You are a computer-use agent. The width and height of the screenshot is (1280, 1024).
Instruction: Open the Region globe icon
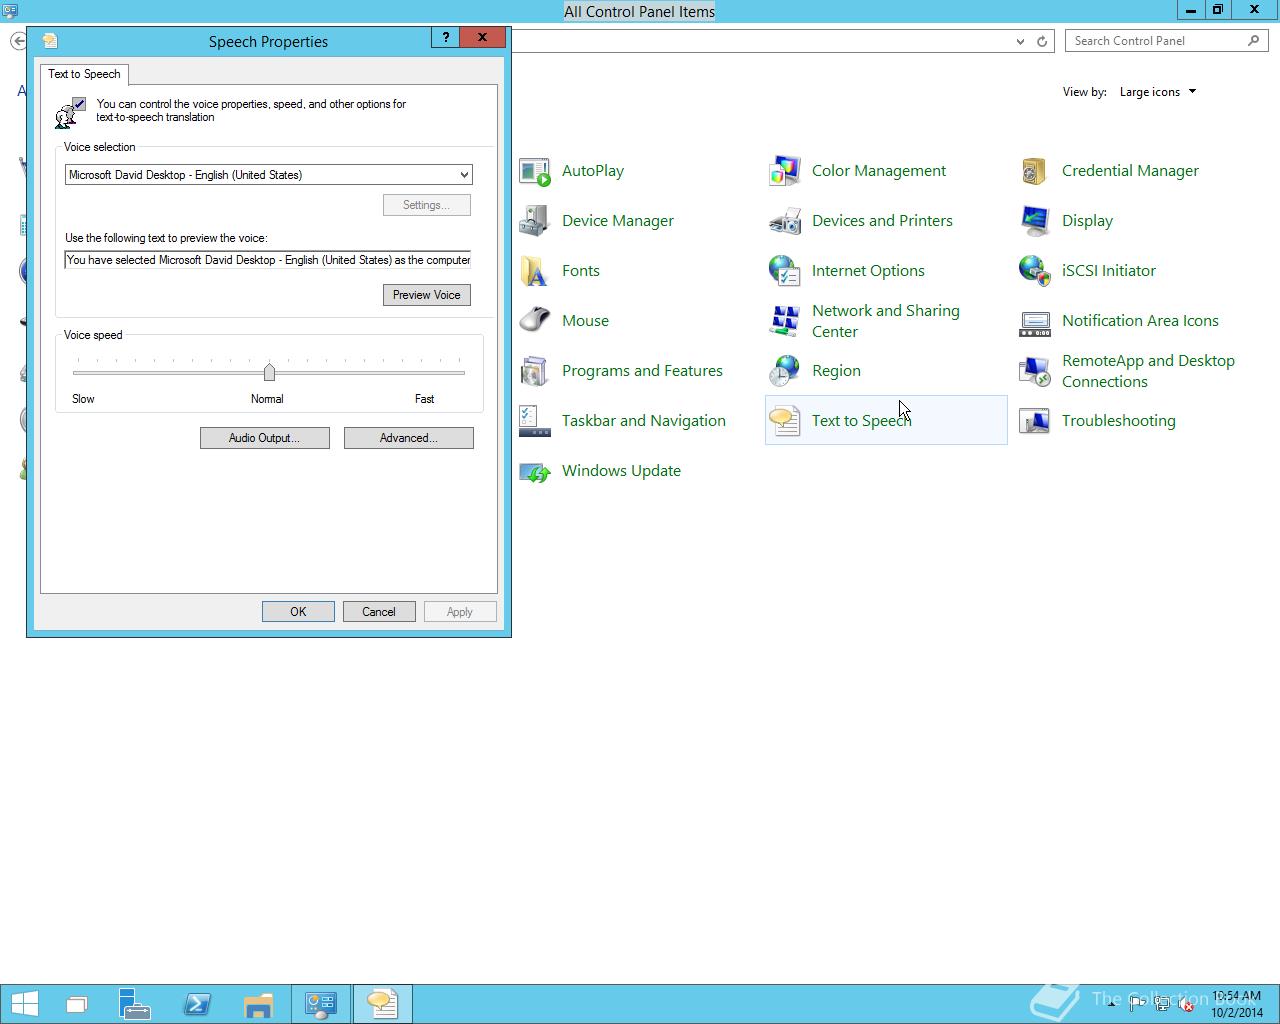[785, 371]
